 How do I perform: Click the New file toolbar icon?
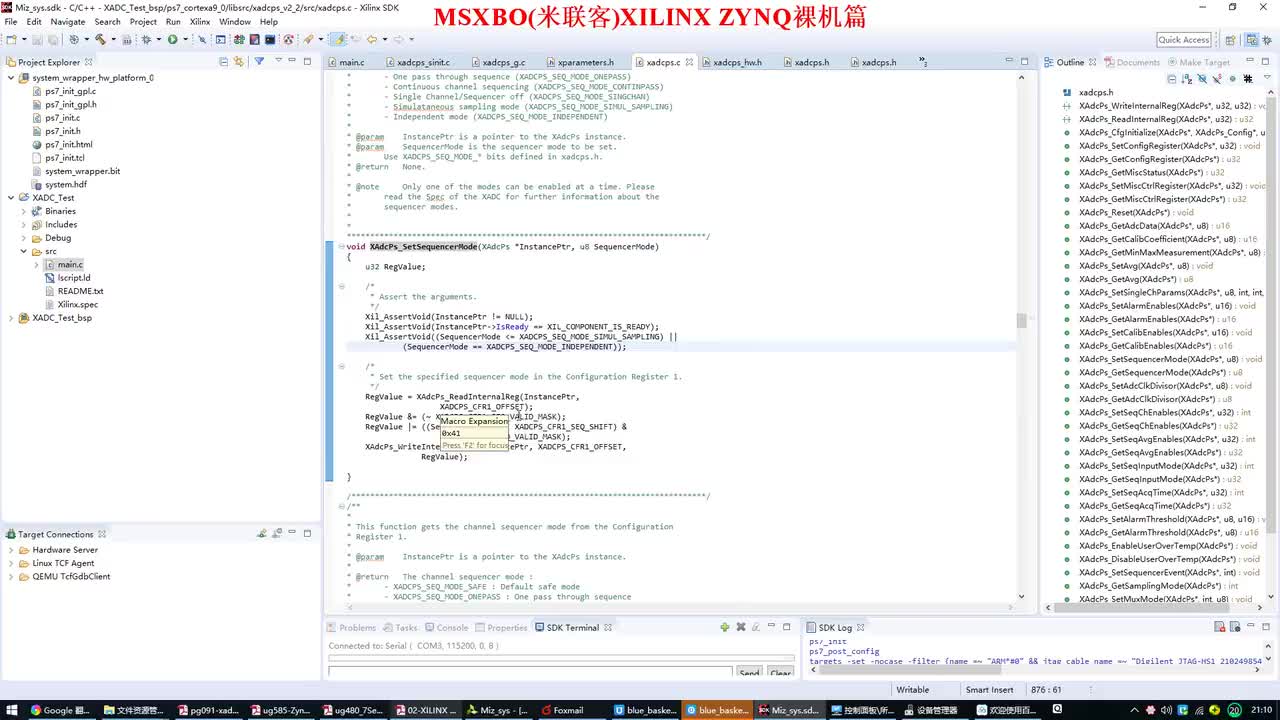pyautogui.click(x=11, y=40)
